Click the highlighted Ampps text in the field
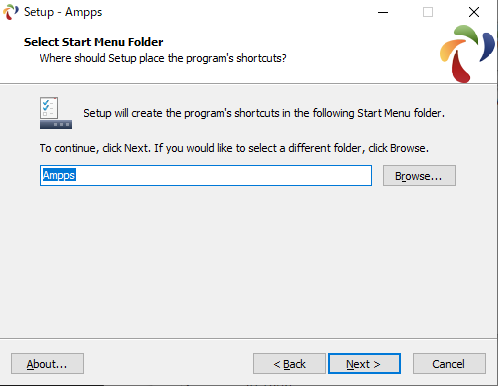498x386 pixels. click(x=59, y=175)
